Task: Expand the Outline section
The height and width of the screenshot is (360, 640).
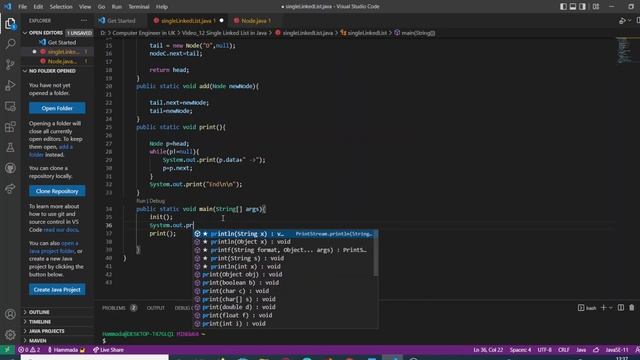Action: [57, 312]
